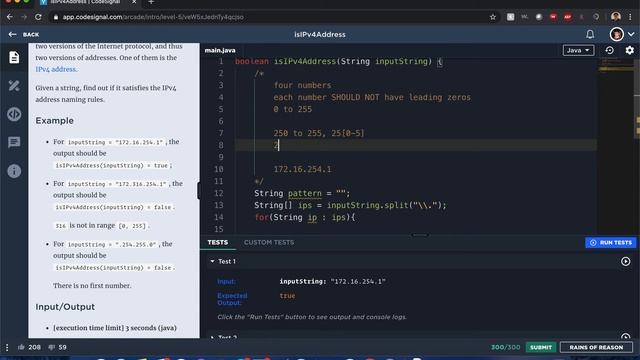The width and height of the screenshot is (640, 360).
Task: Click the address bar URL
Action: tap(153, 17)
